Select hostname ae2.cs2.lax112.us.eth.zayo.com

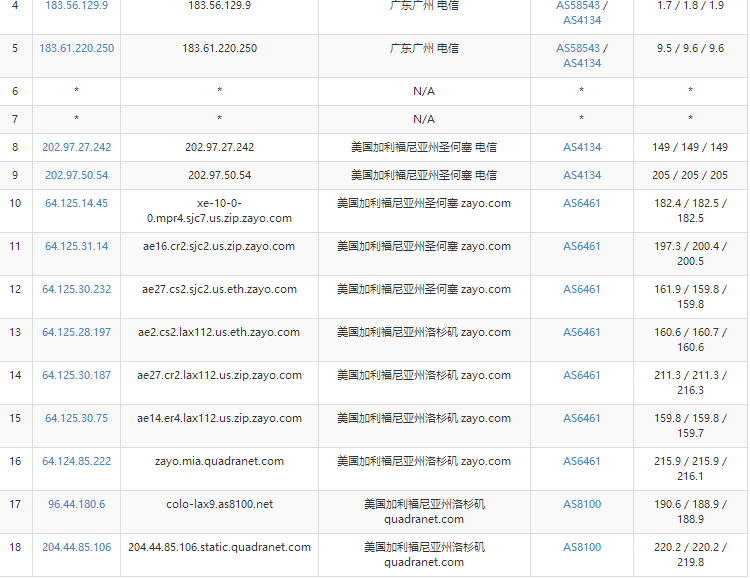pos(219,333)
